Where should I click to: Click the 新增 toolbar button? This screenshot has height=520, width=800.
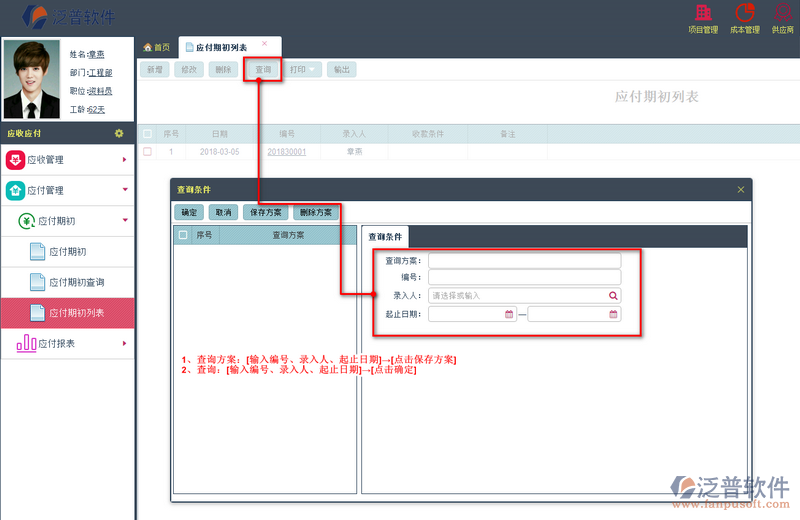155,69
